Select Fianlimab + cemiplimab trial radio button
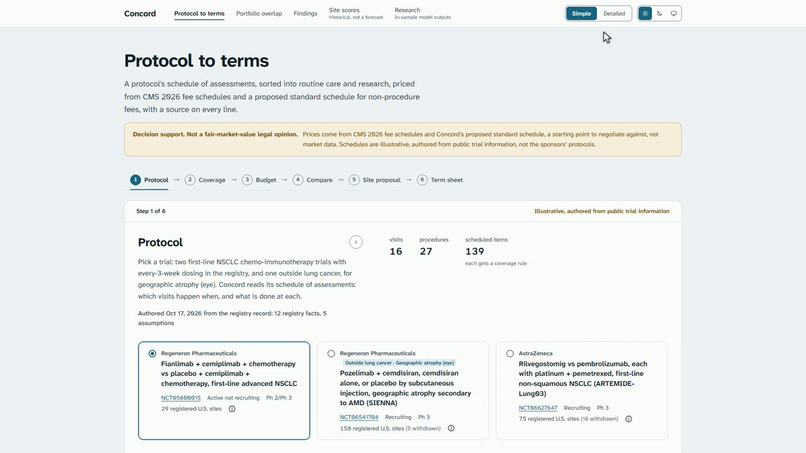The width and height of the screenshot is (806, 453). 152,354
